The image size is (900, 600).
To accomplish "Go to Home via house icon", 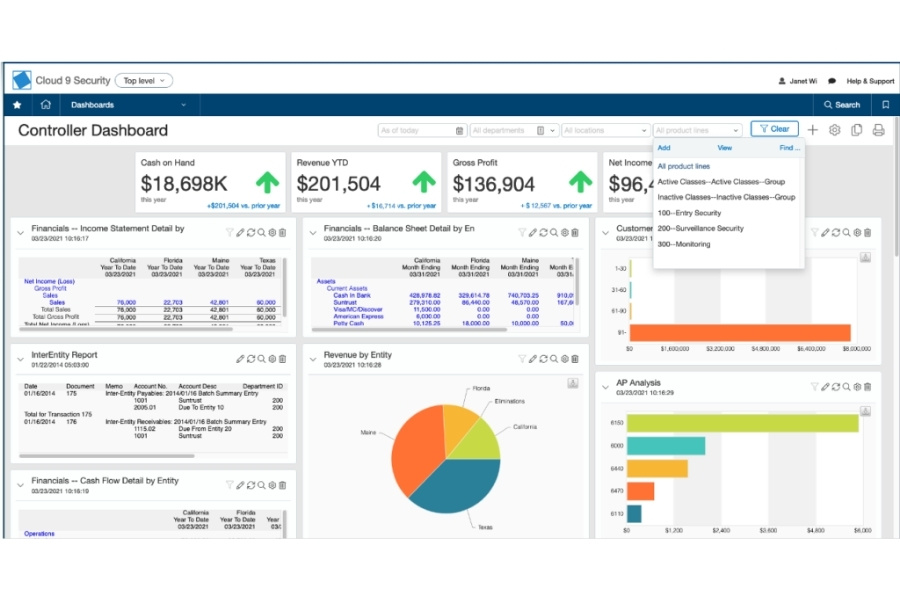I will pos(46,104).
